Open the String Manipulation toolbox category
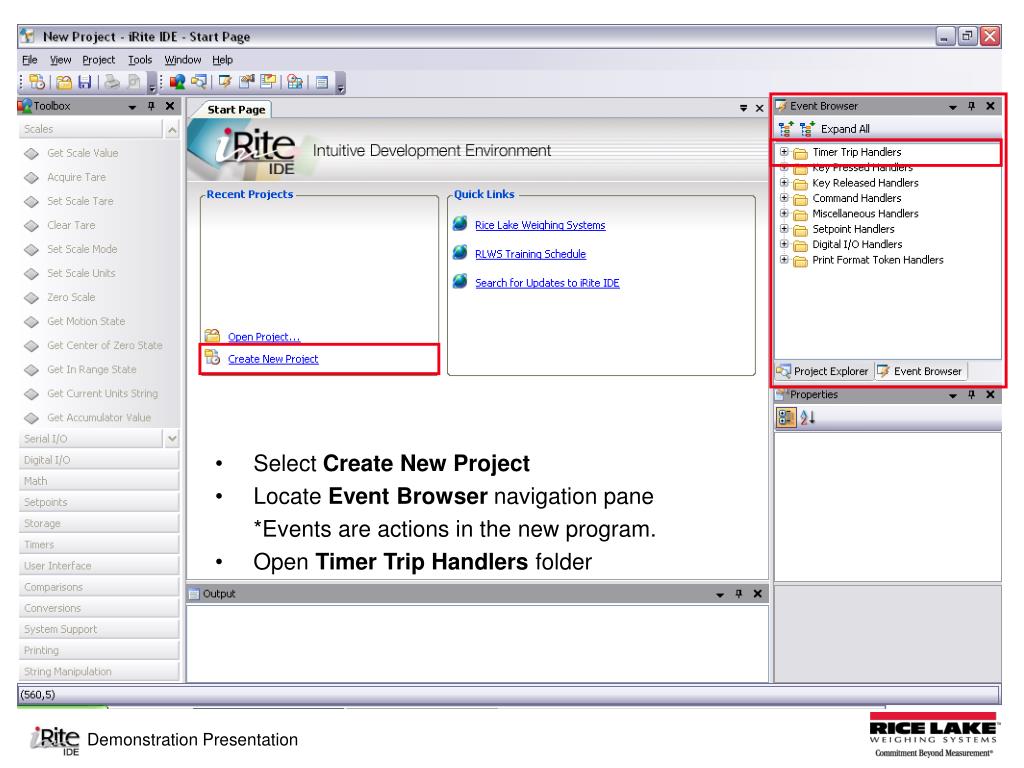The width and height of the screenshot is (1024, 768). (x=99, y=671)
